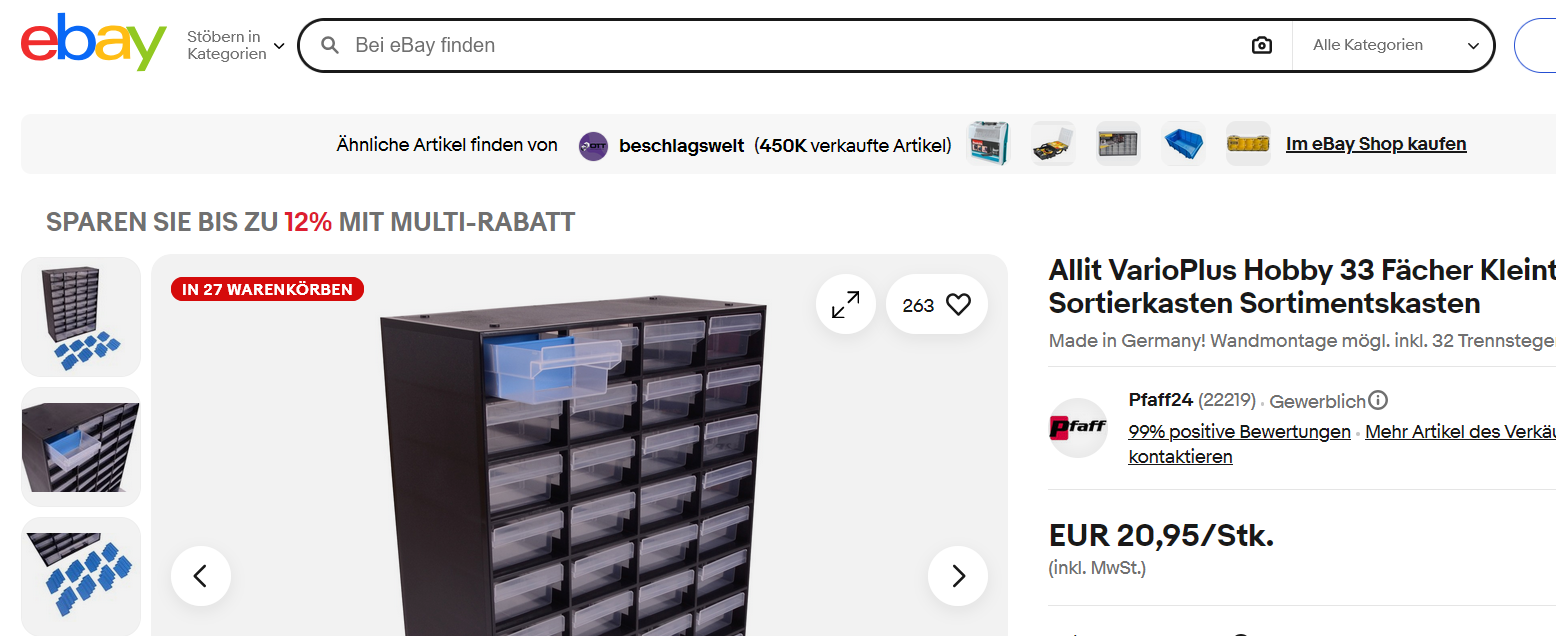Click the Pfaff seller logo

click(x=1078, y=428)
